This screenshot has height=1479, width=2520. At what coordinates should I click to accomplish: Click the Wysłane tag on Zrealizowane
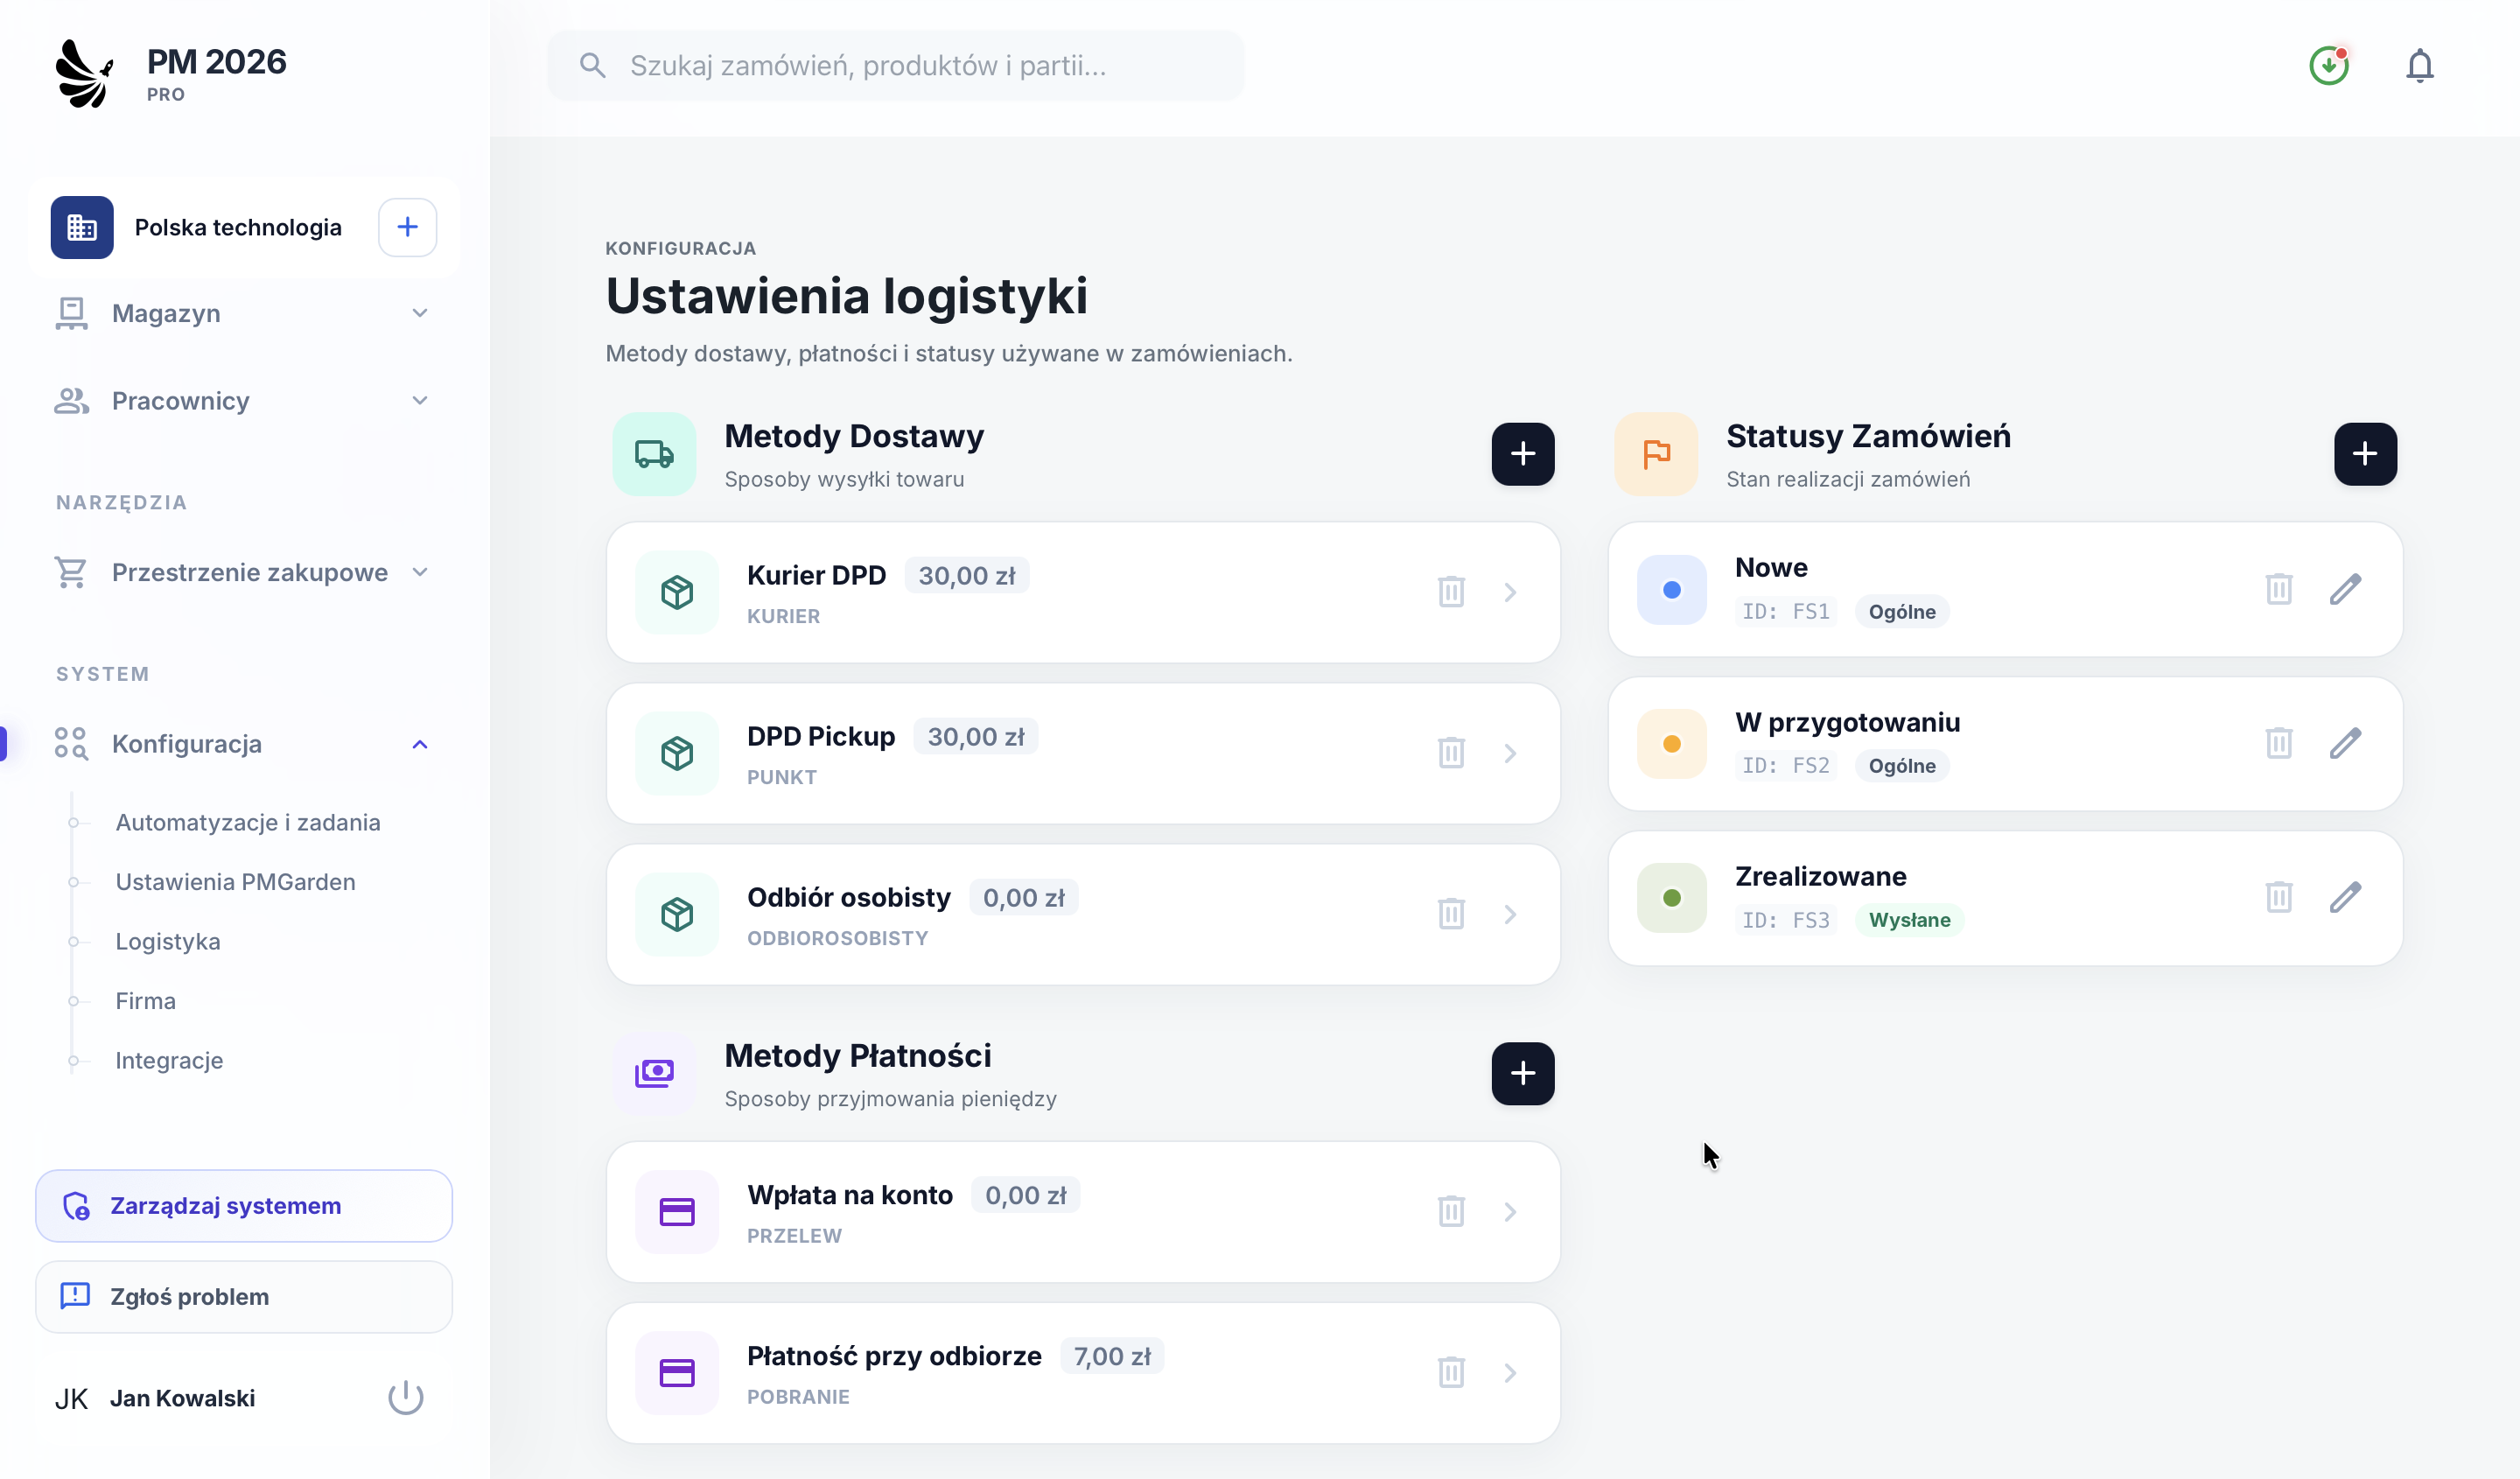click(x=1909, y=920)
